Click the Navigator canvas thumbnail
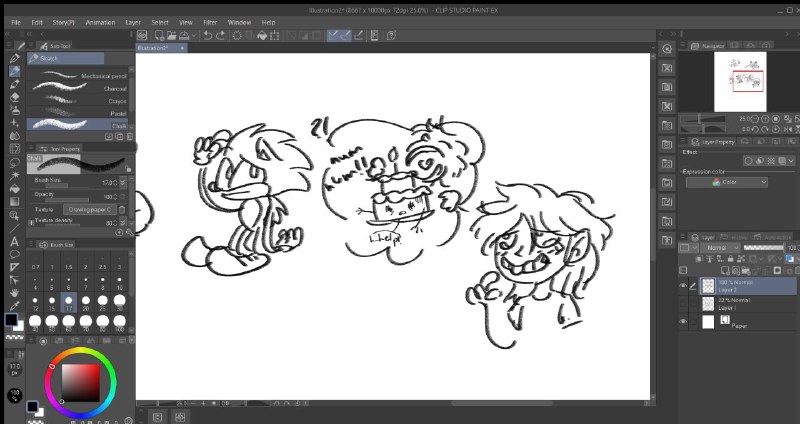Image resolution: width=800 pixels, height=424 pixels. [740, 81]
